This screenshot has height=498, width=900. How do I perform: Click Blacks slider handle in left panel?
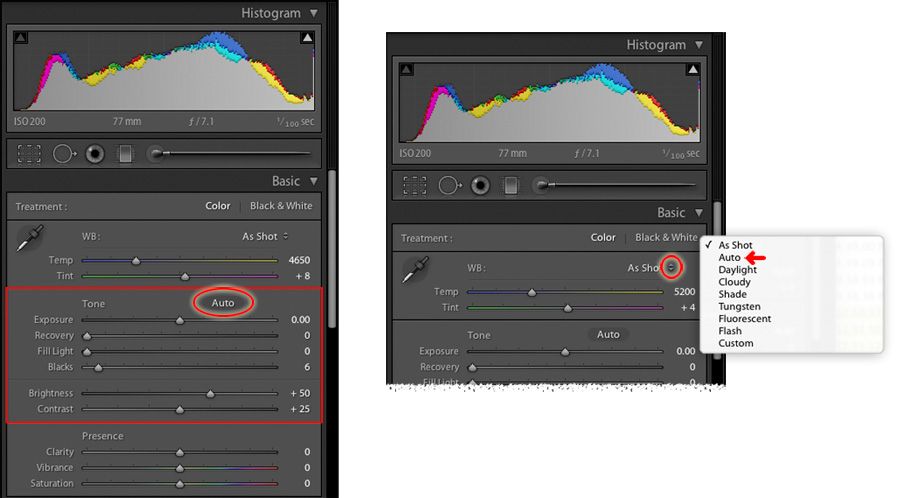point(98,367)
